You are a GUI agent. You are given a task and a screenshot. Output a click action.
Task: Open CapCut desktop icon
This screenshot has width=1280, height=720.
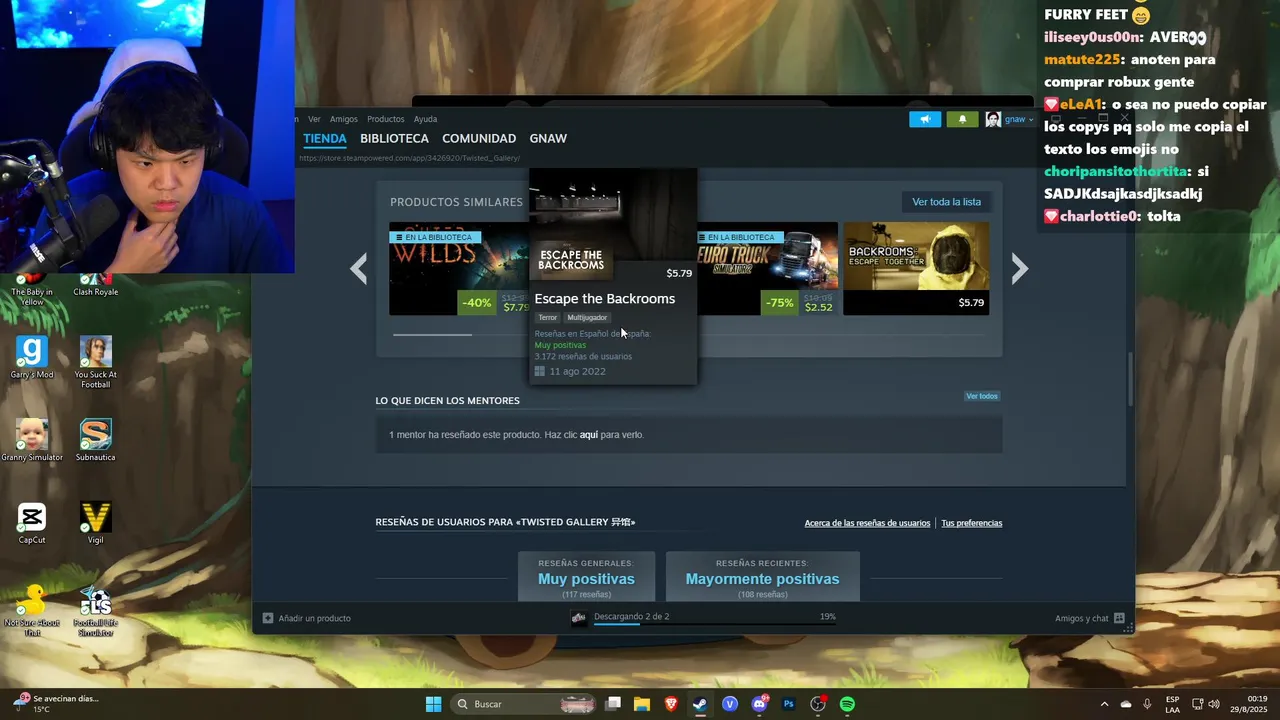coord(32,523)
